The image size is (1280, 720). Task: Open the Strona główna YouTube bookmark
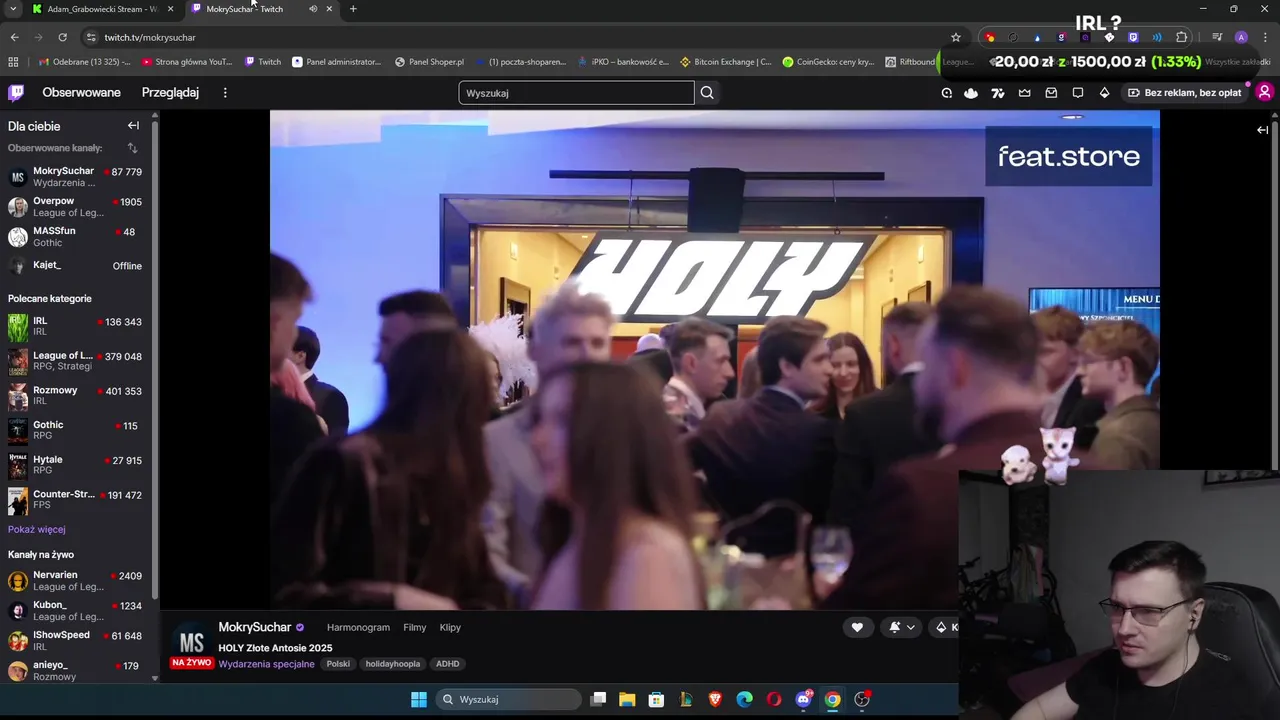coord(187,62)
